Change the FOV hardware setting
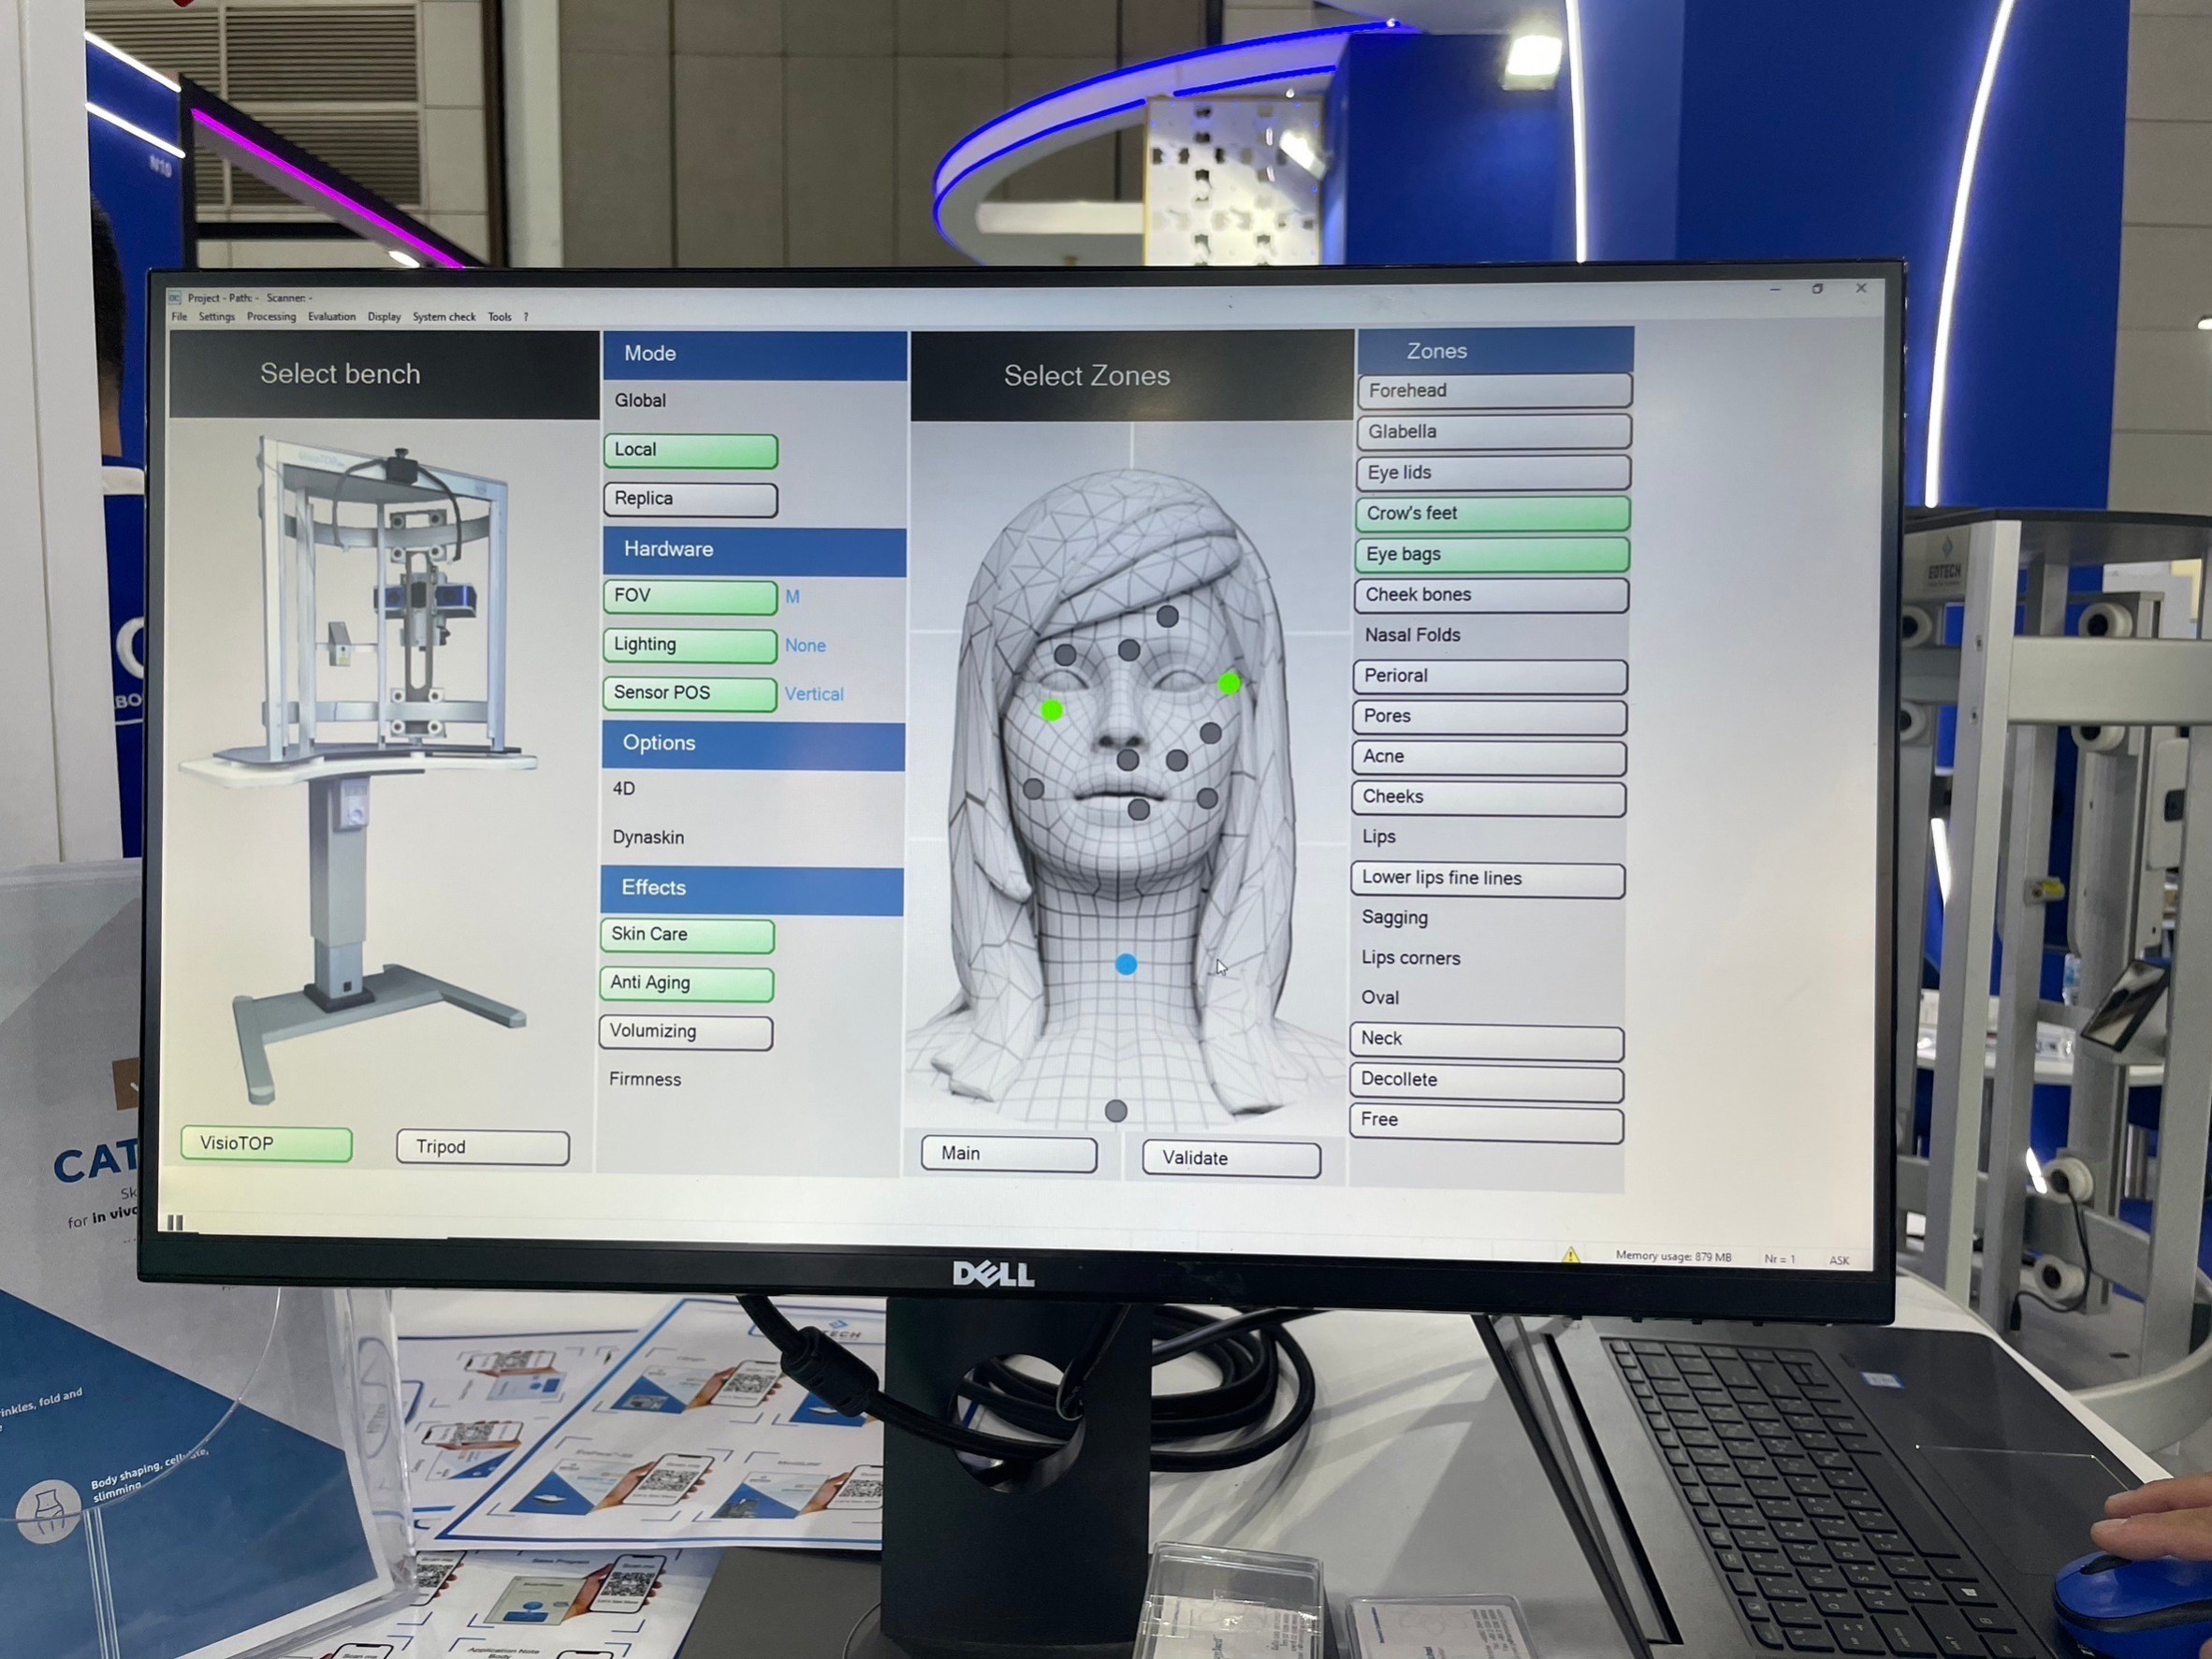Viewport: 2212px width, 1659px height. 690,596
